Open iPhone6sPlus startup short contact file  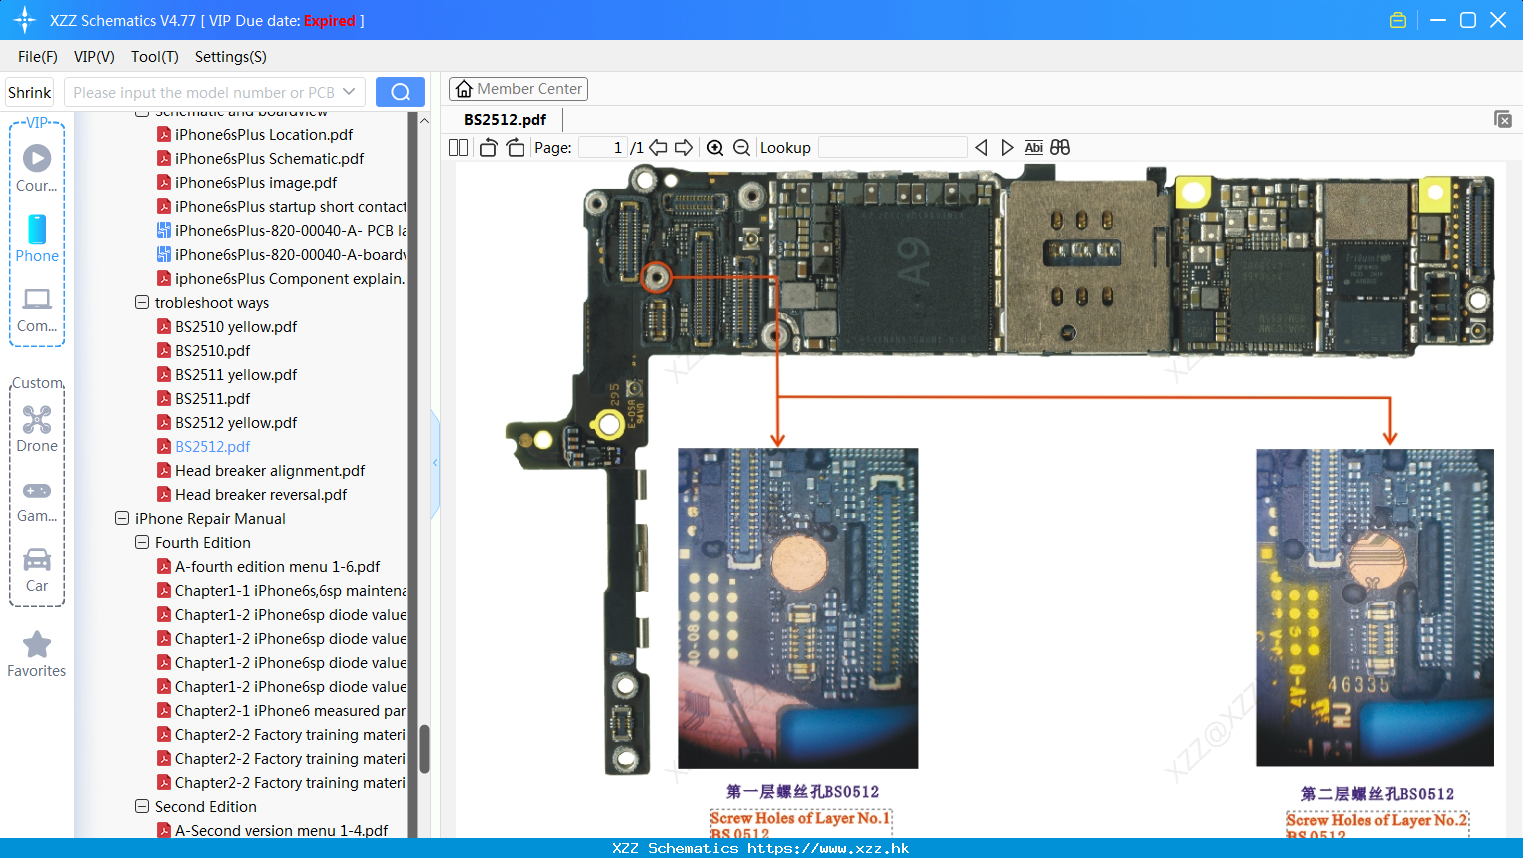pyautogui.click(x=282, y=206)
